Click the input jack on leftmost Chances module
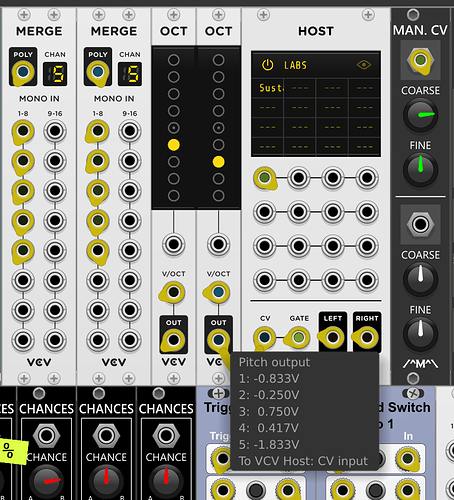The width and height of the screenshot is (454, 500). click(x=47, y=435)
